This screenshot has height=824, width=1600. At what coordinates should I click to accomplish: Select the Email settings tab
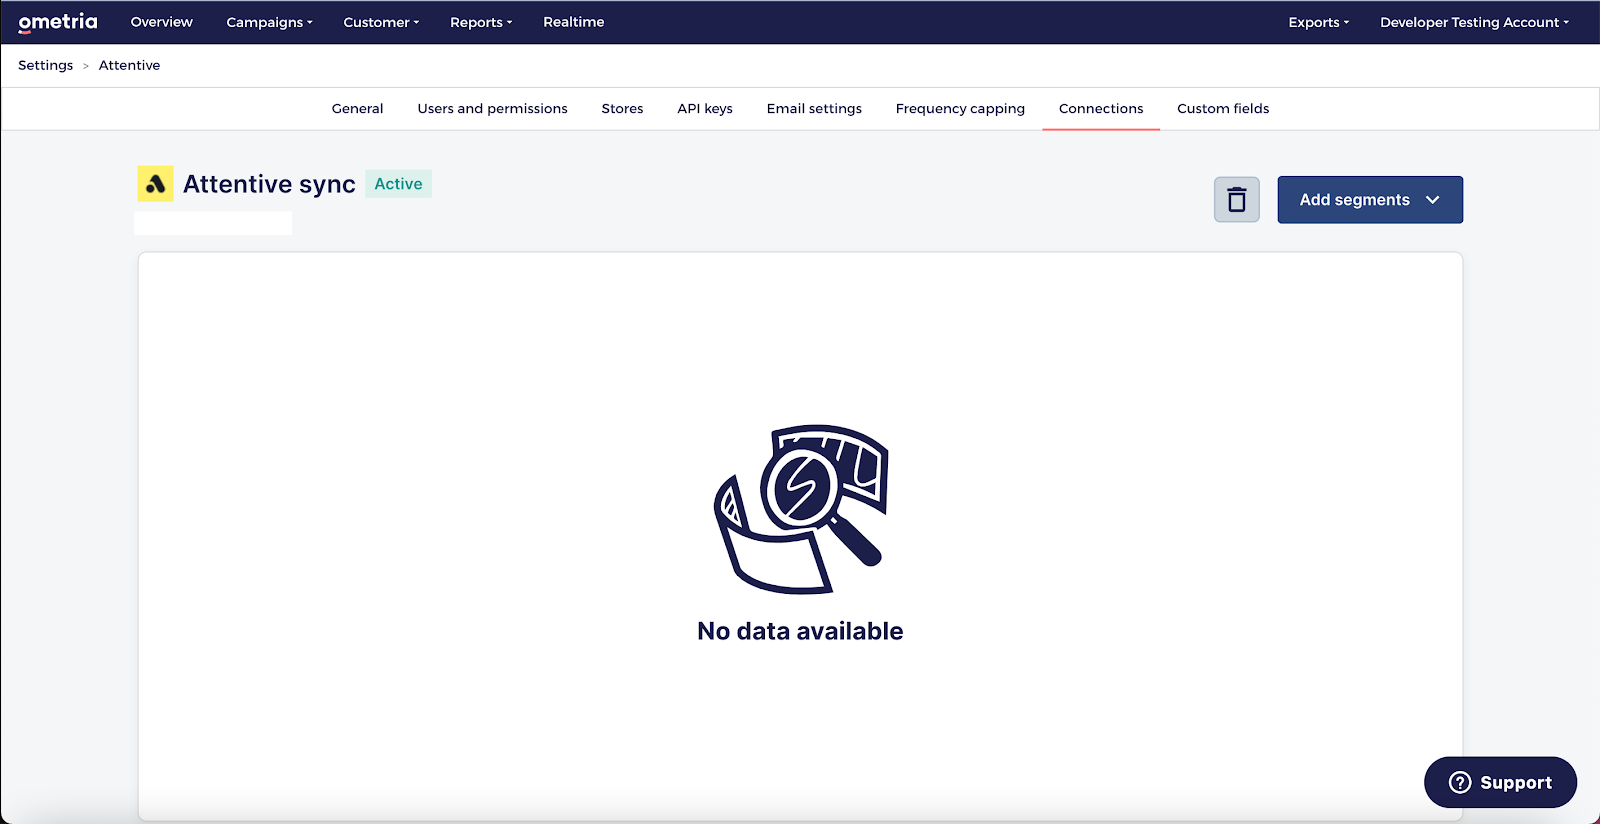pos(814,109)
